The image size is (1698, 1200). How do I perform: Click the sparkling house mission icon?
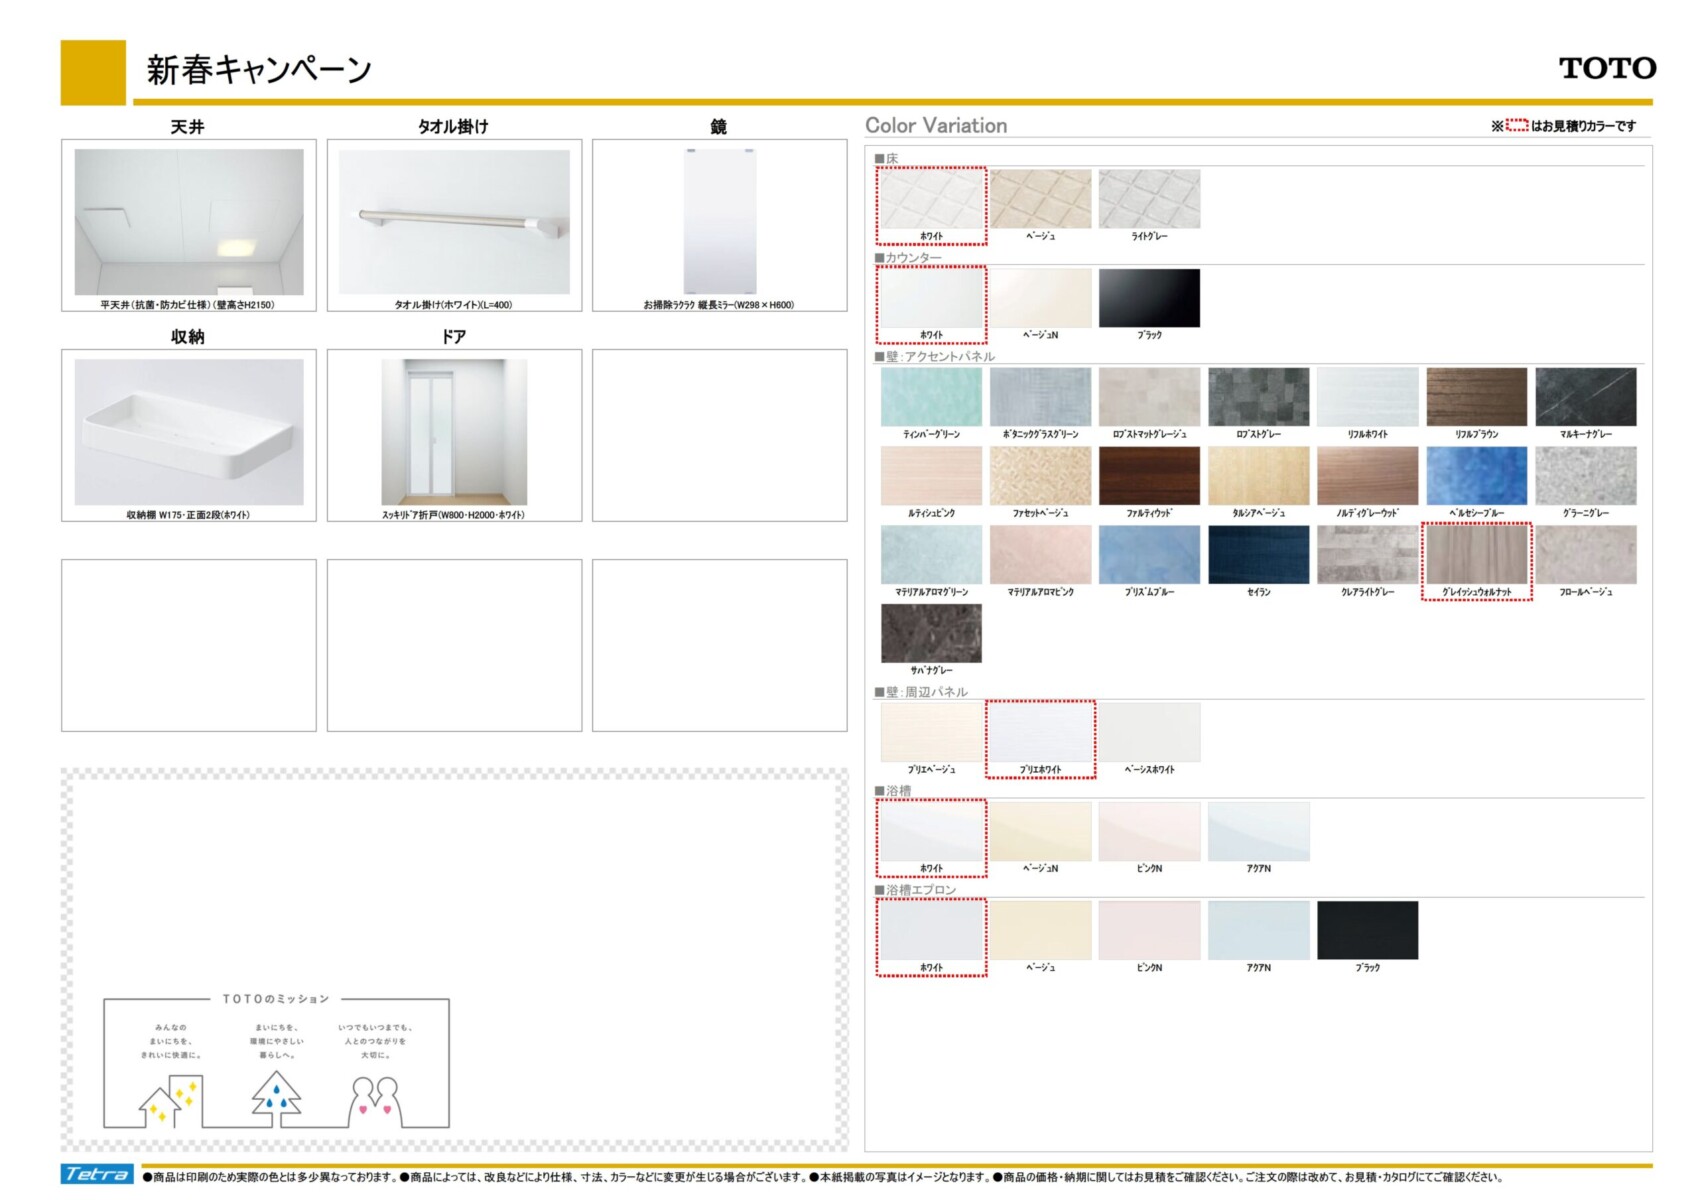(169, 1101)
